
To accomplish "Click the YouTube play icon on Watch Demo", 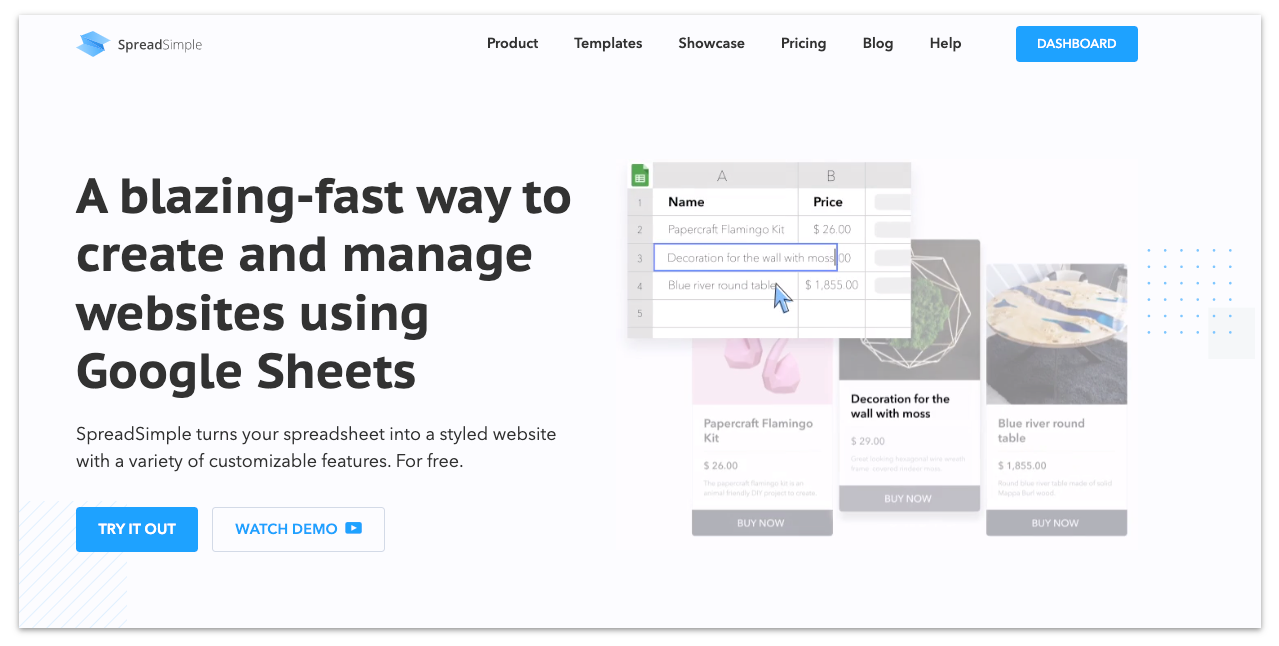I will [351, 529].
